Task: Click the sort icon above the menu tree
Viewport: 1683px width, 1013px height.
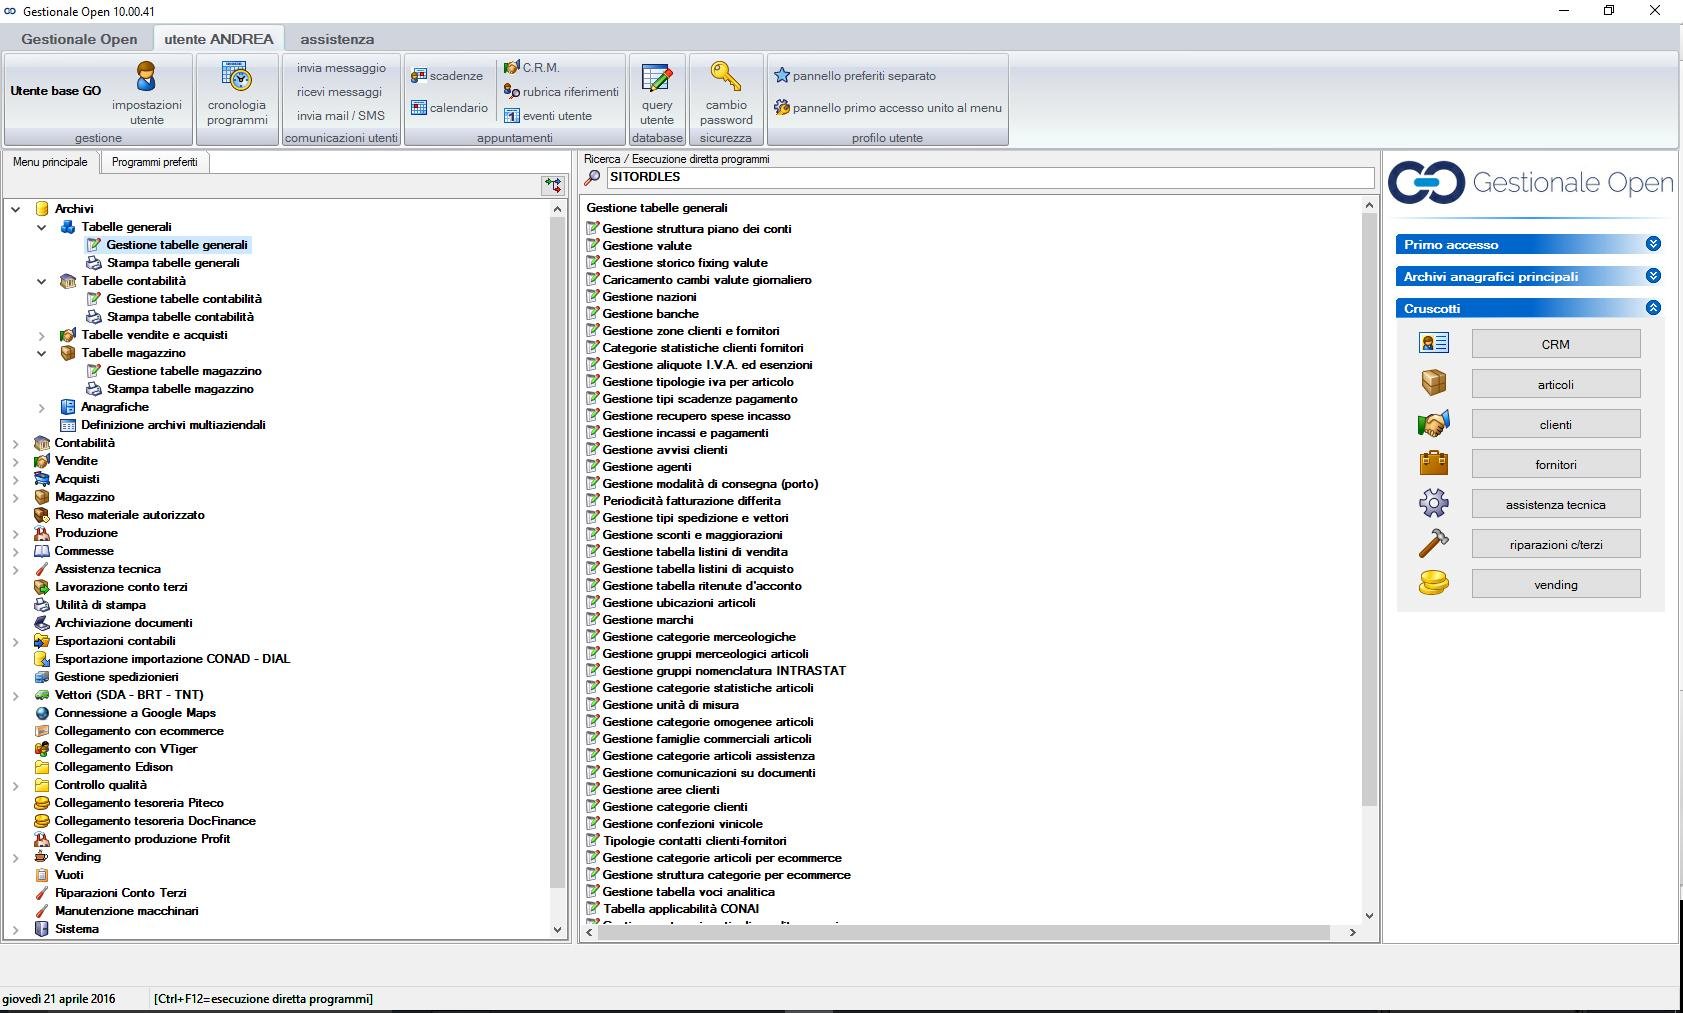Action: pyautogui.click(x=552, y=184)
